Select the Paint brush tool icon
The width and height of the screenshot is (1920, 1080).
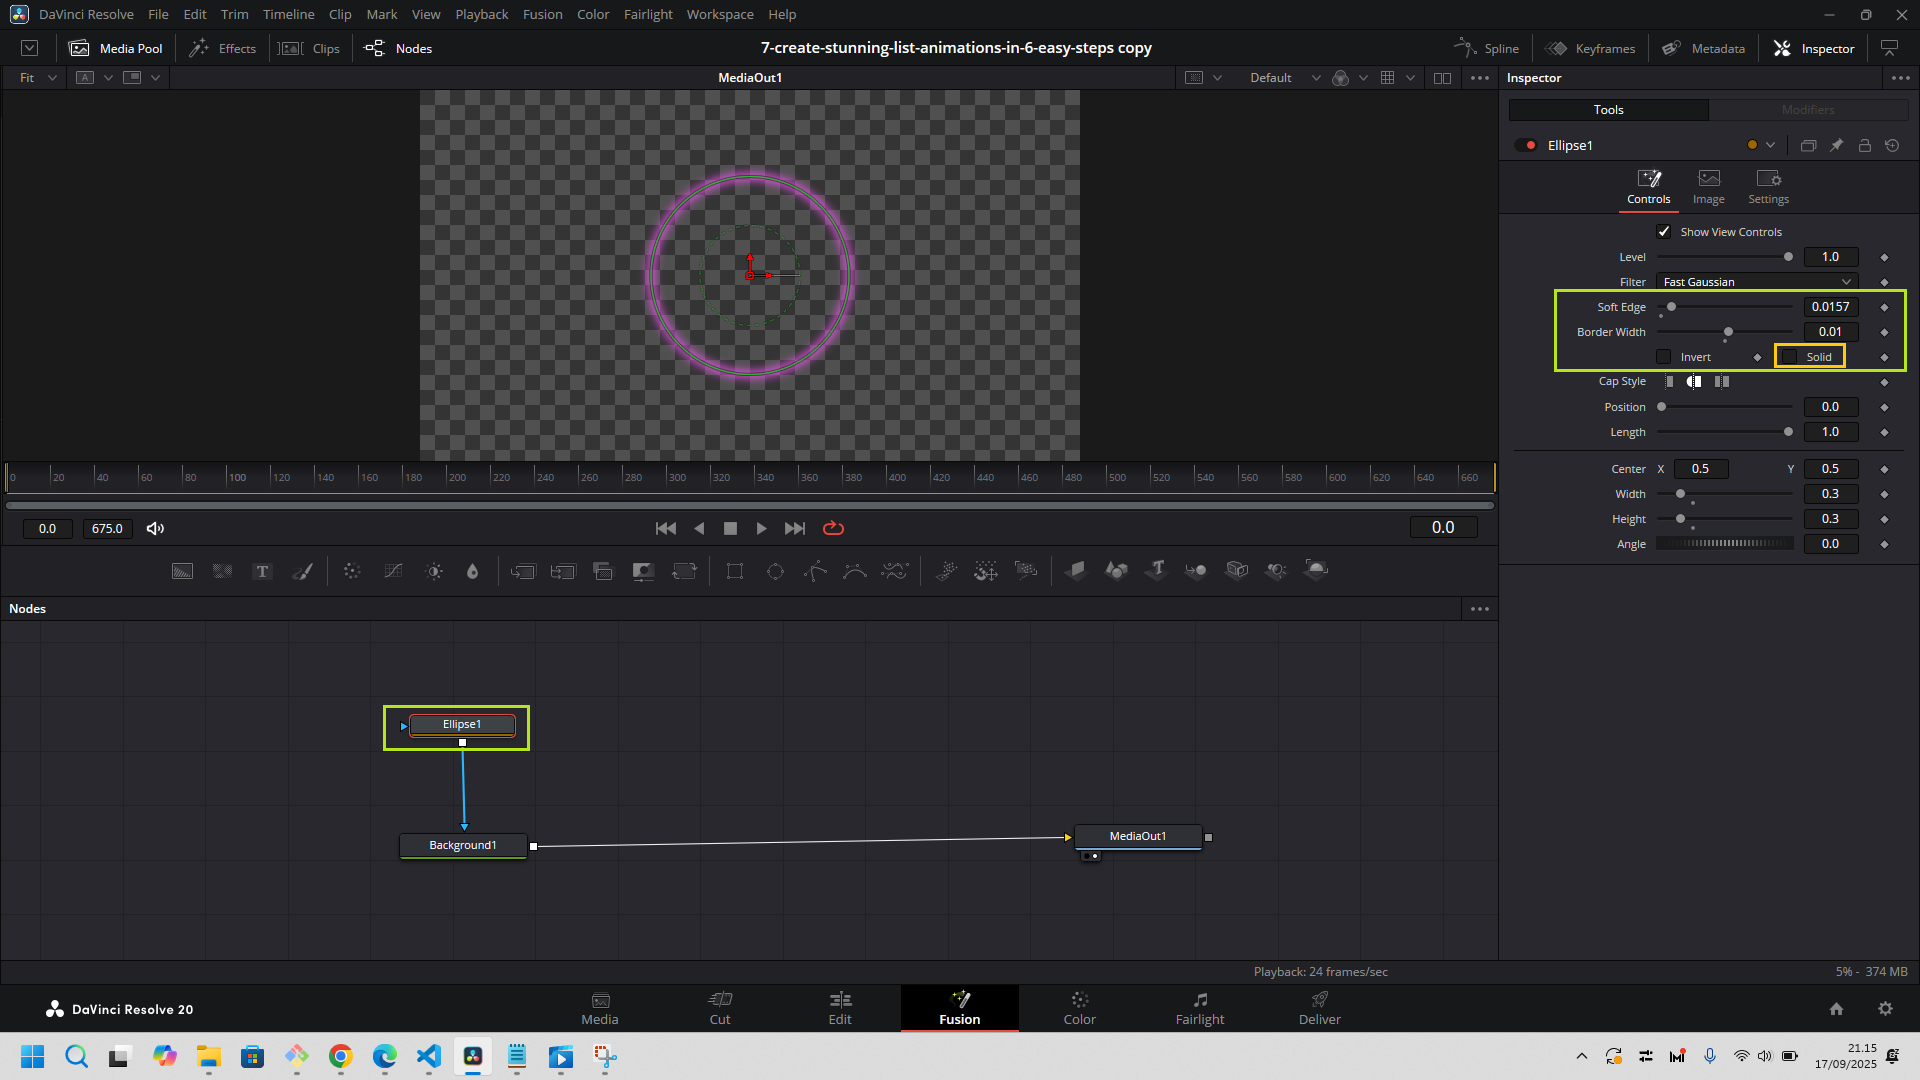tap(302, 571)
